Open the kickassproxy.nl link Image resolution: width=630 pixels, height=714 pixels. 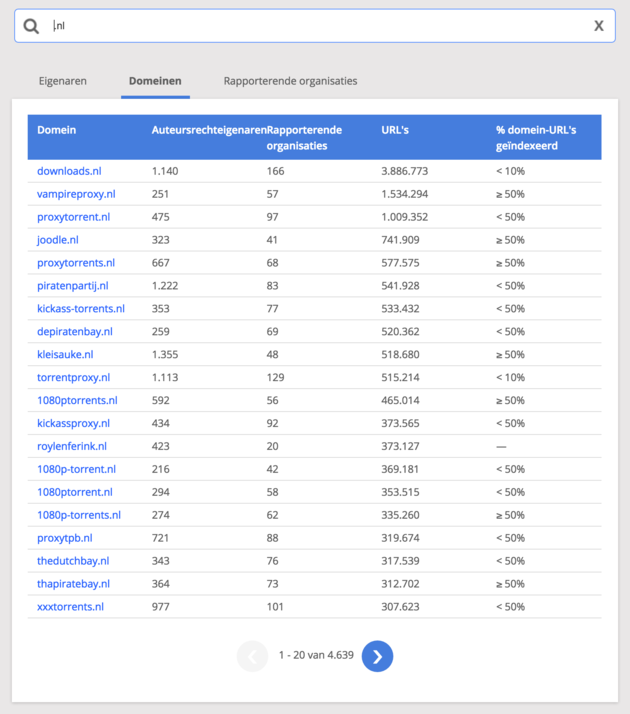point(73,423)
